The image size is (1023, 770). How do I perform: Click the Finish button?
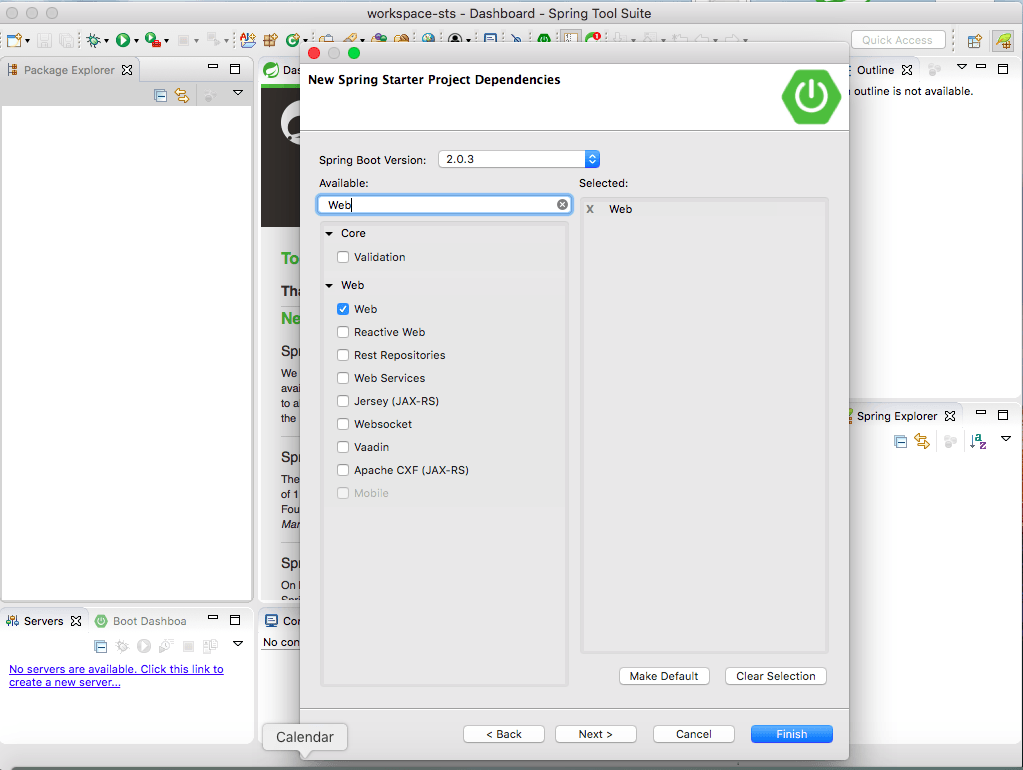[791, 734]
